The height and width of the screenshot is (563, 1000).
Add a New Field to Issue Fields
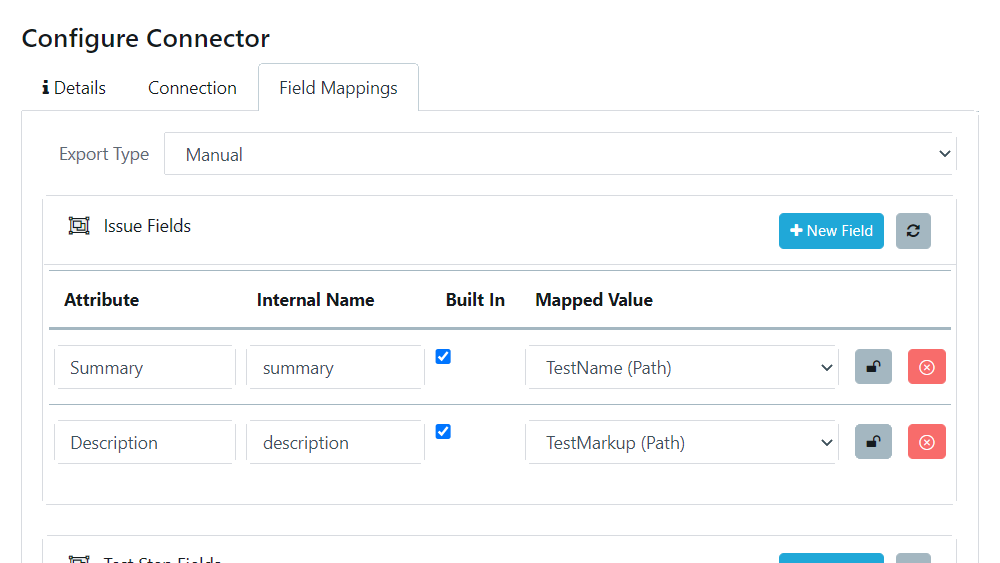tap(831, 231)
